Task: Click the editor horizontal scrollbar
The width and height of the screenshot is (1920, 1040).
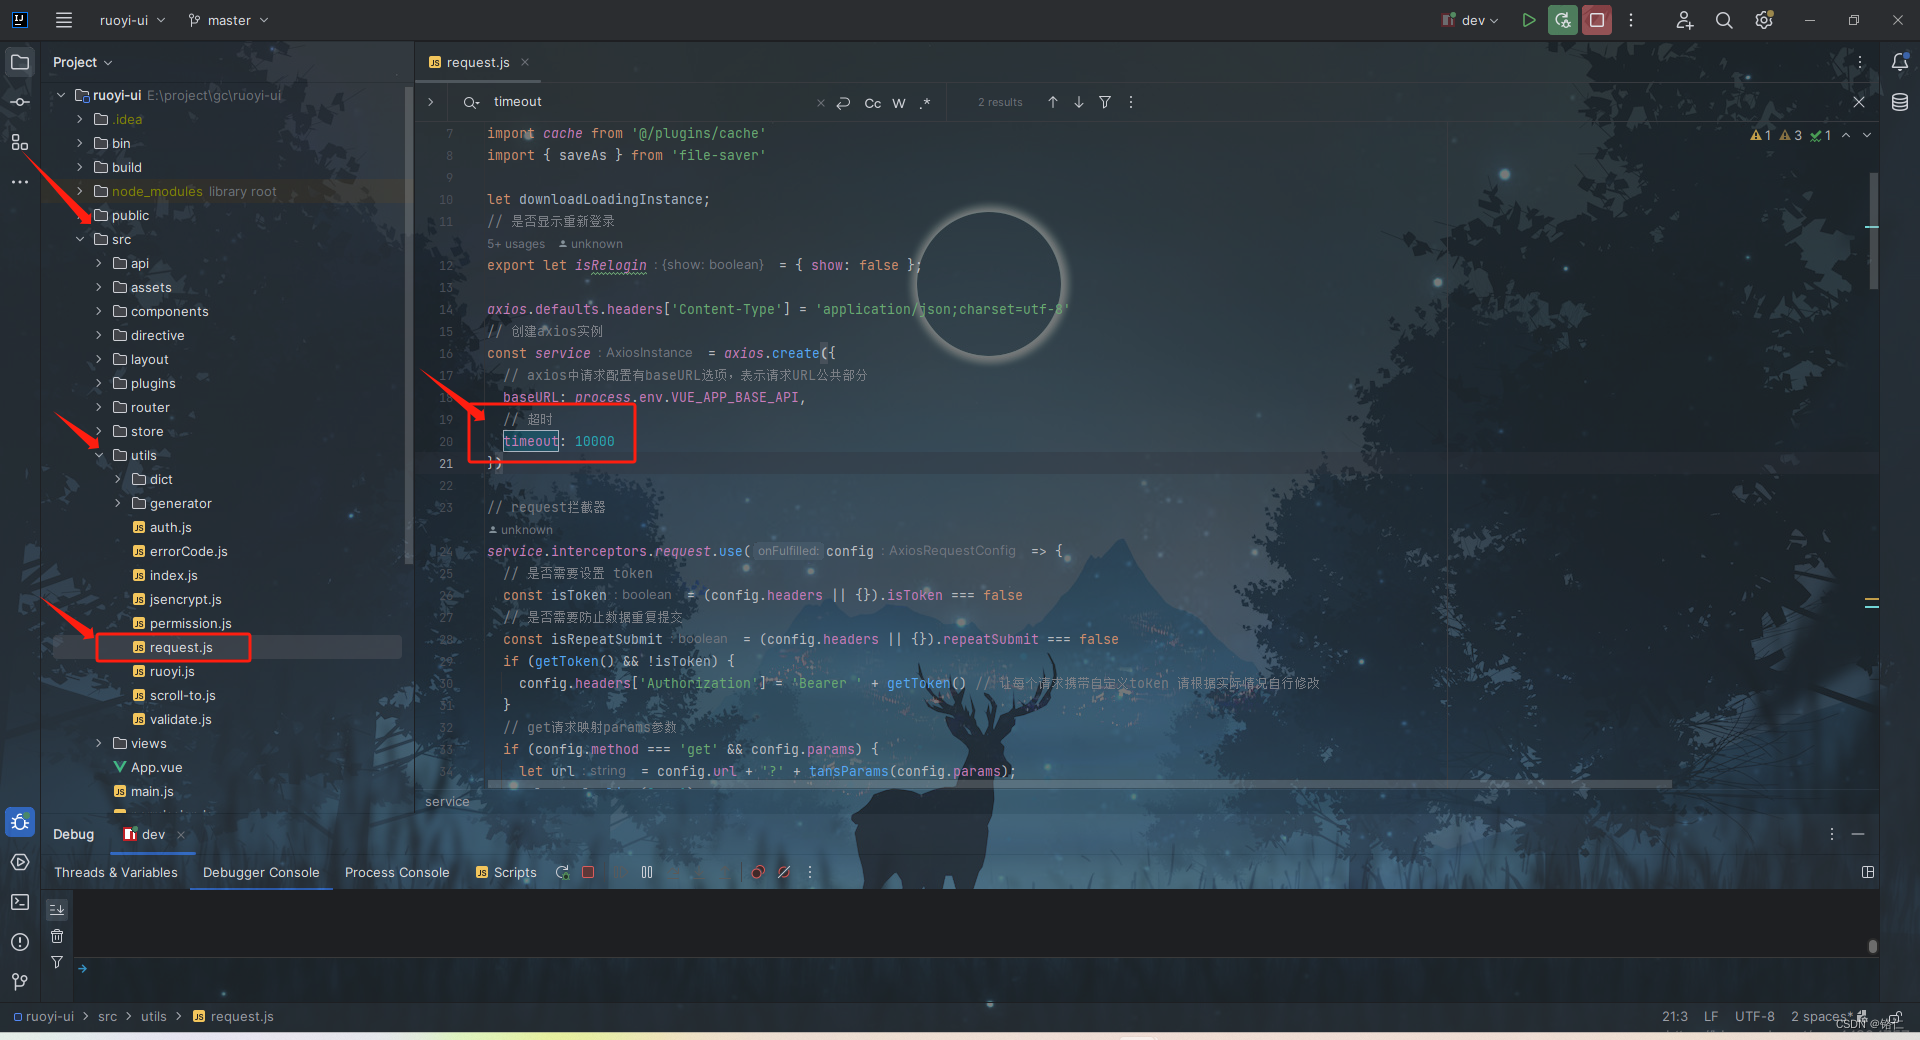Action: pos(1080,784)
